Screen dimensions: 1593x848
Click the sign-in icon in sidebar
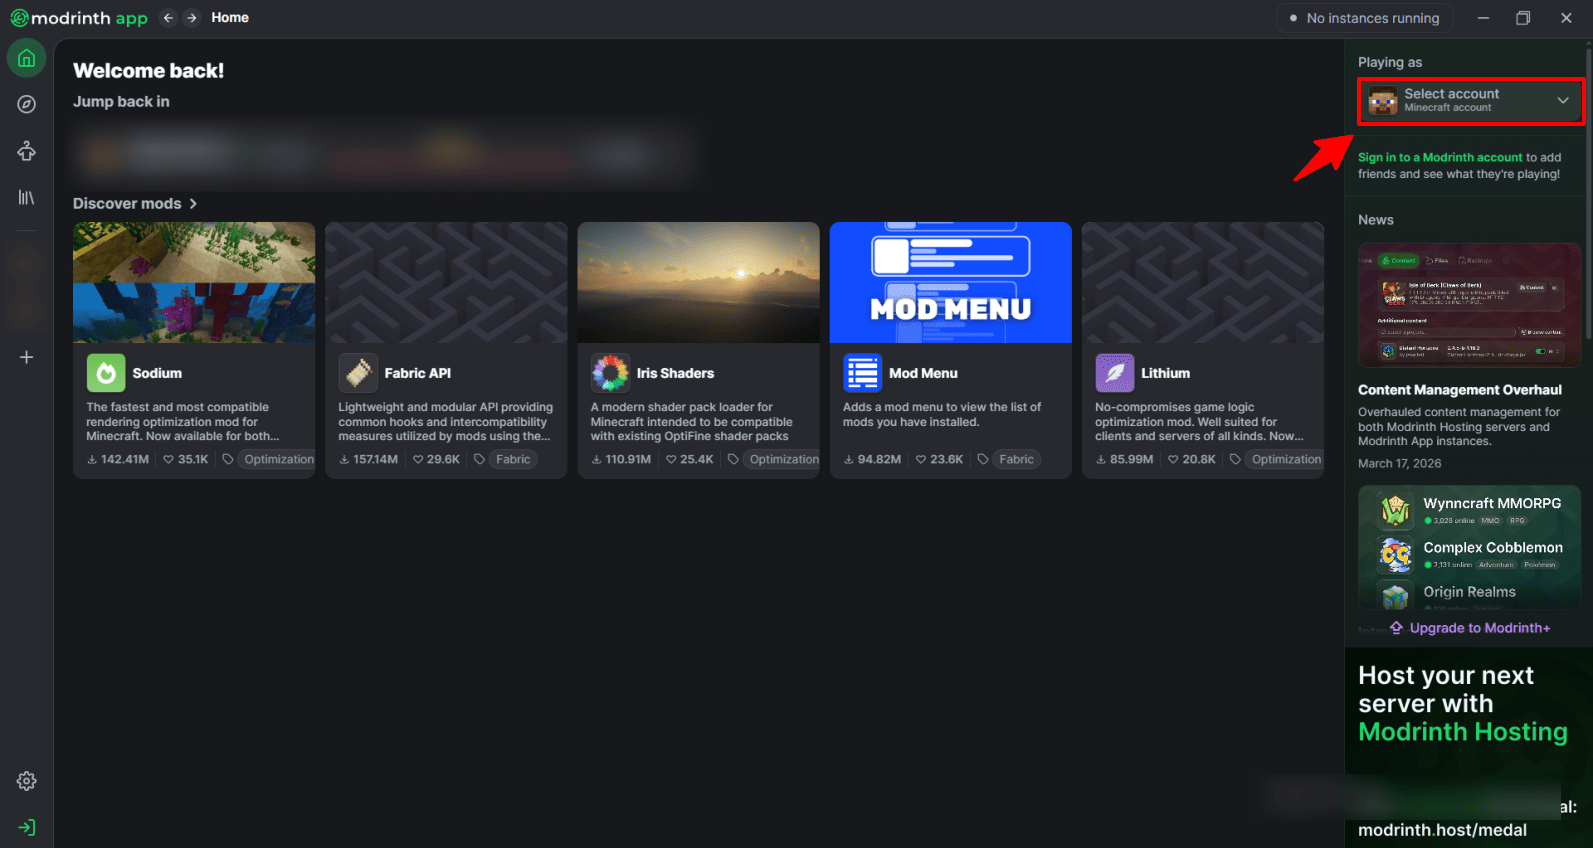coord(27,827)
